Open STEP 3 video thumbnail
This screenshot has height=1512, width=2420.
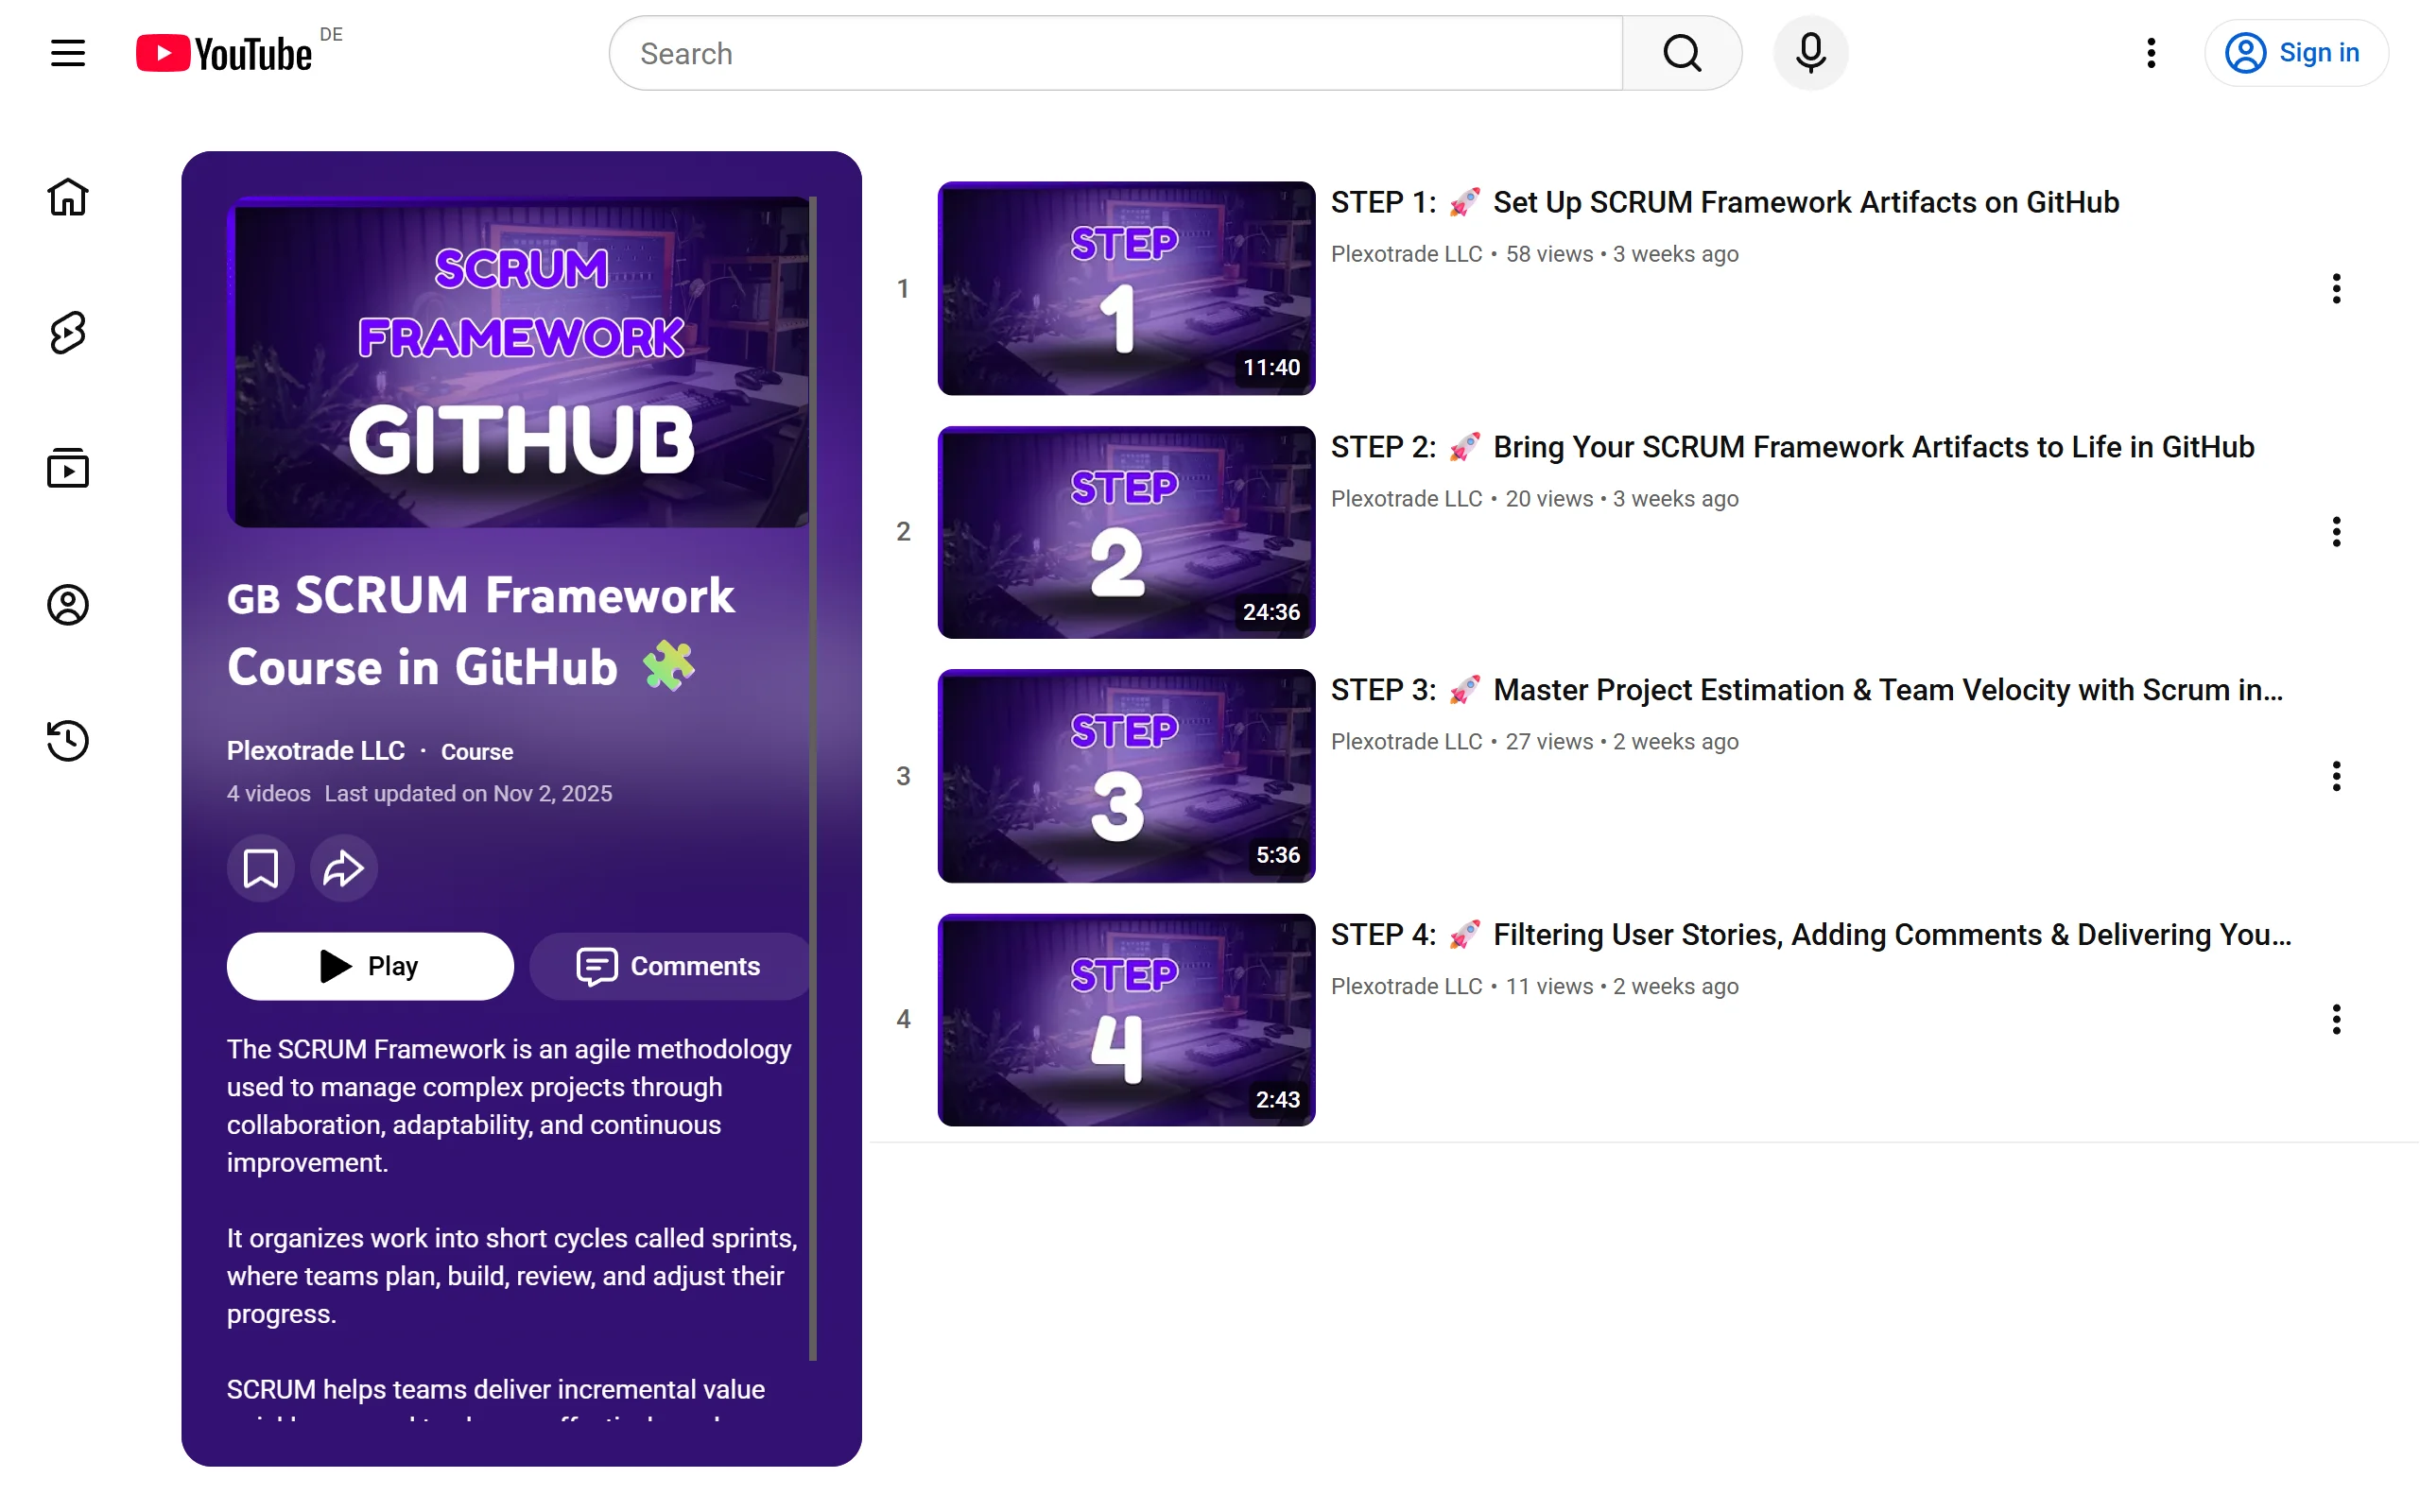point(1126,776)
